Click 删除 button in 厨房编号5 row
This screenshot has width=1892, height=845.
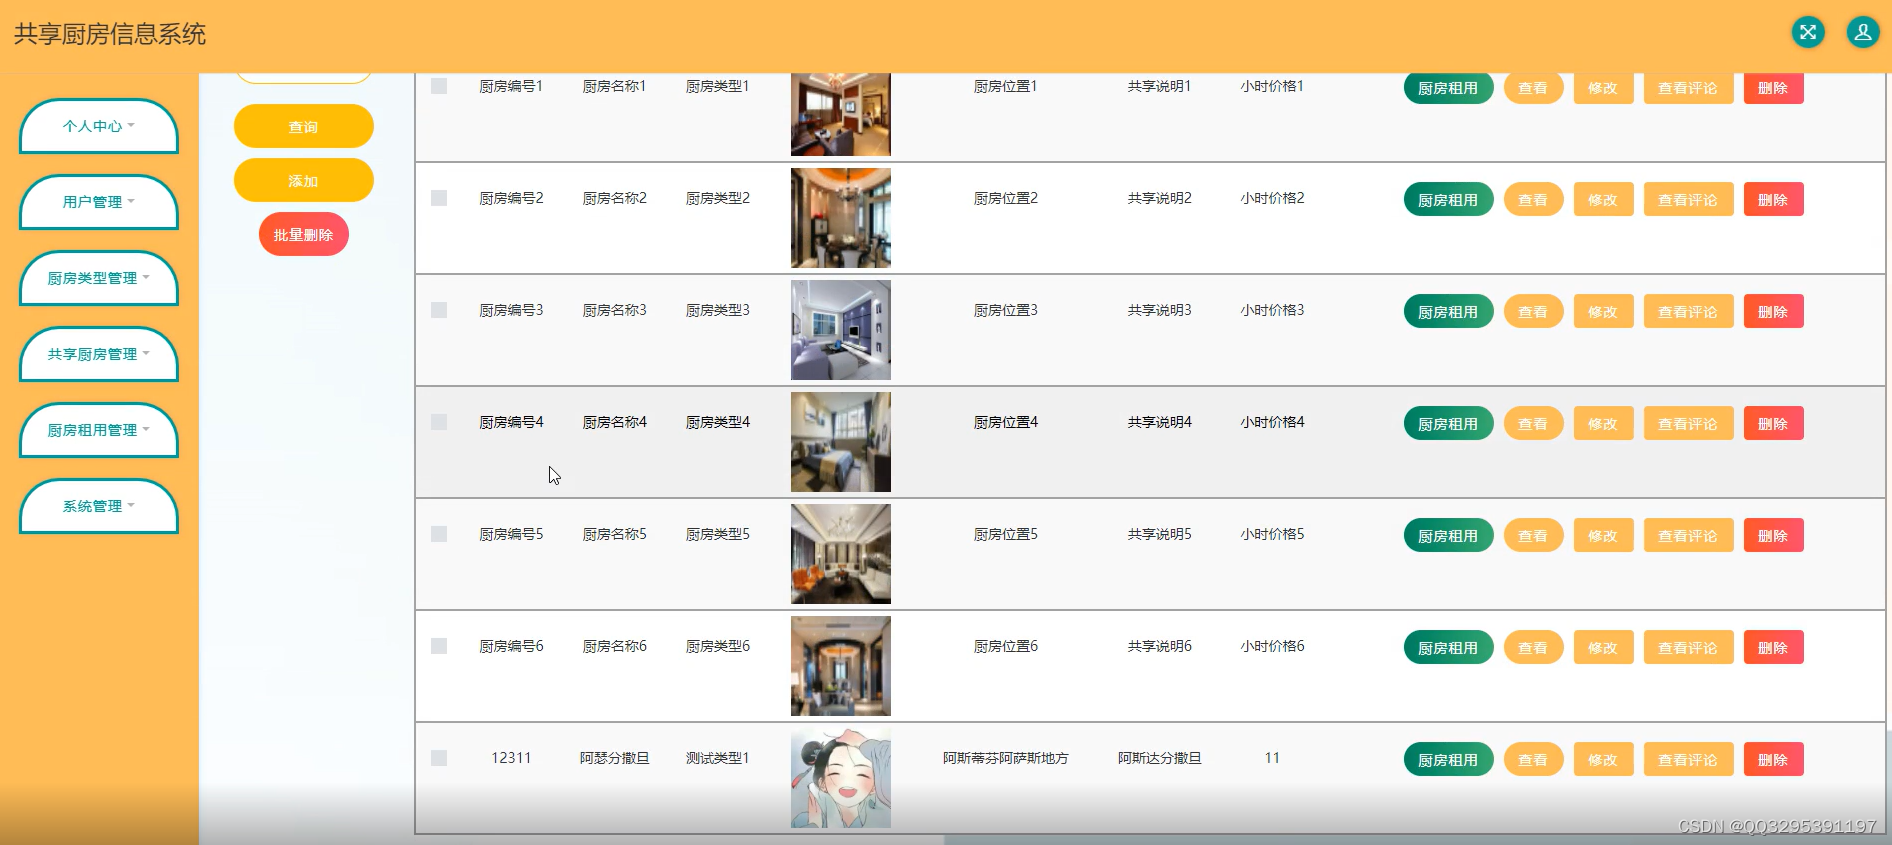click(x=1773, y=536)
